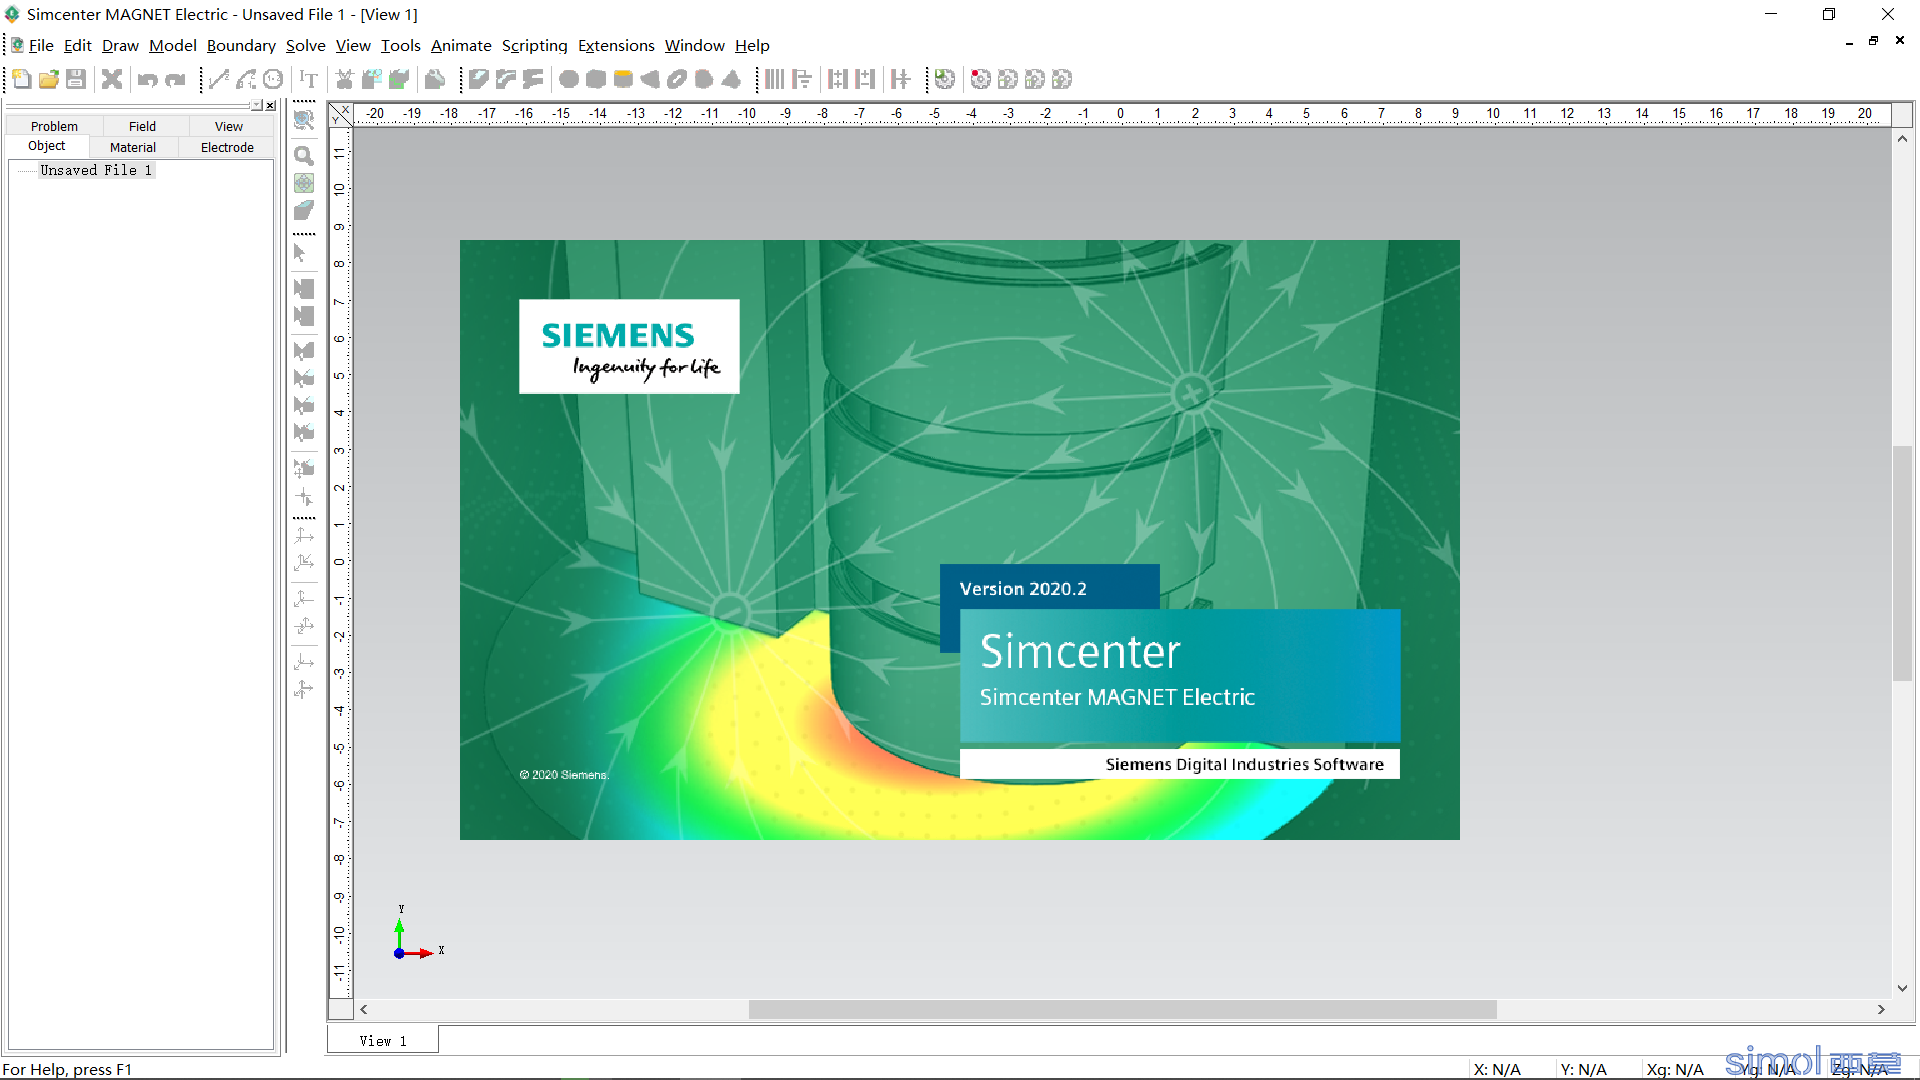Open the File menu
Viewport: 1920px width, 1080px height.
pos(41,45)
